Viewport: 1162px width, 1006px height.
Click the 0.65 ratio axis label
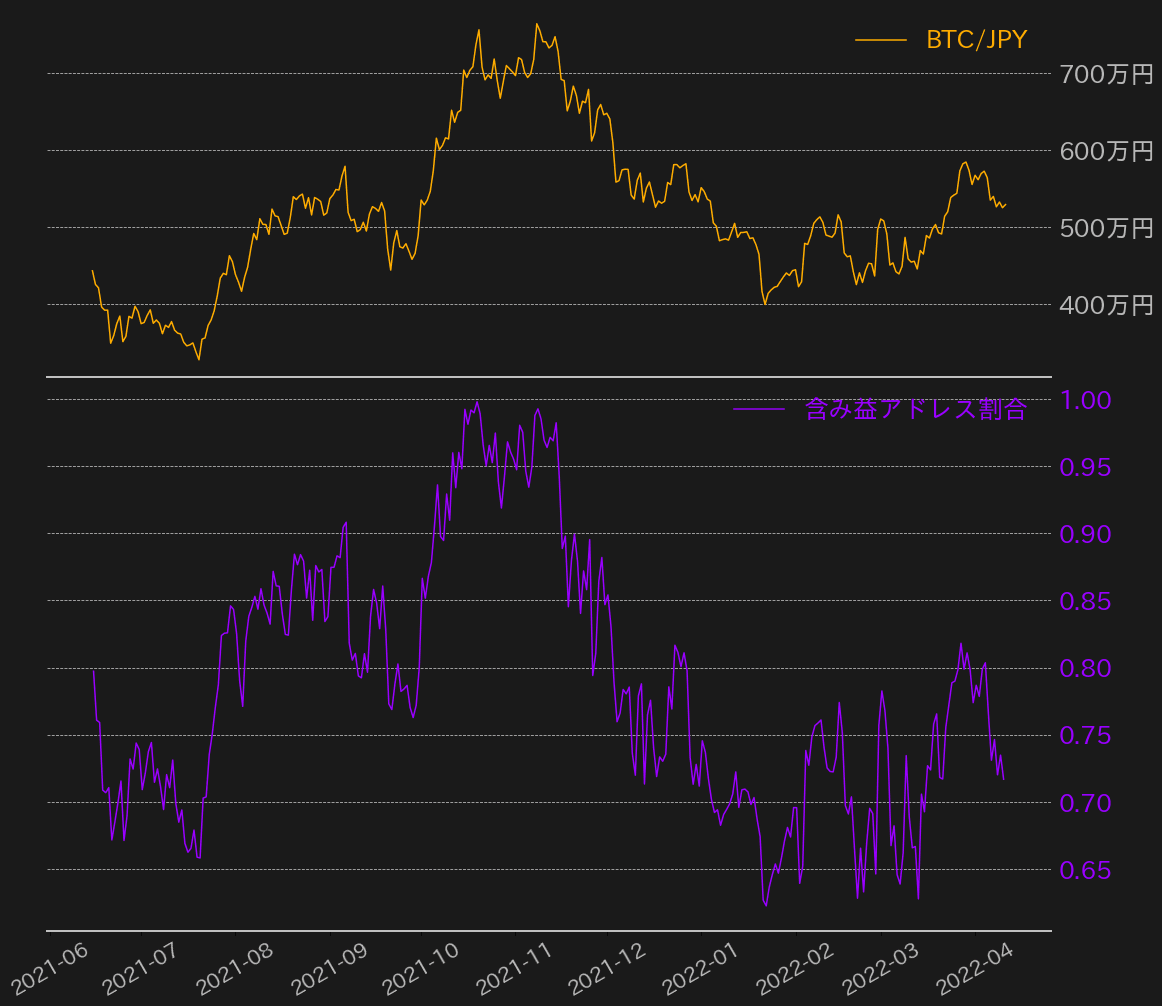pyautogui.click(x=1085, y=871)
